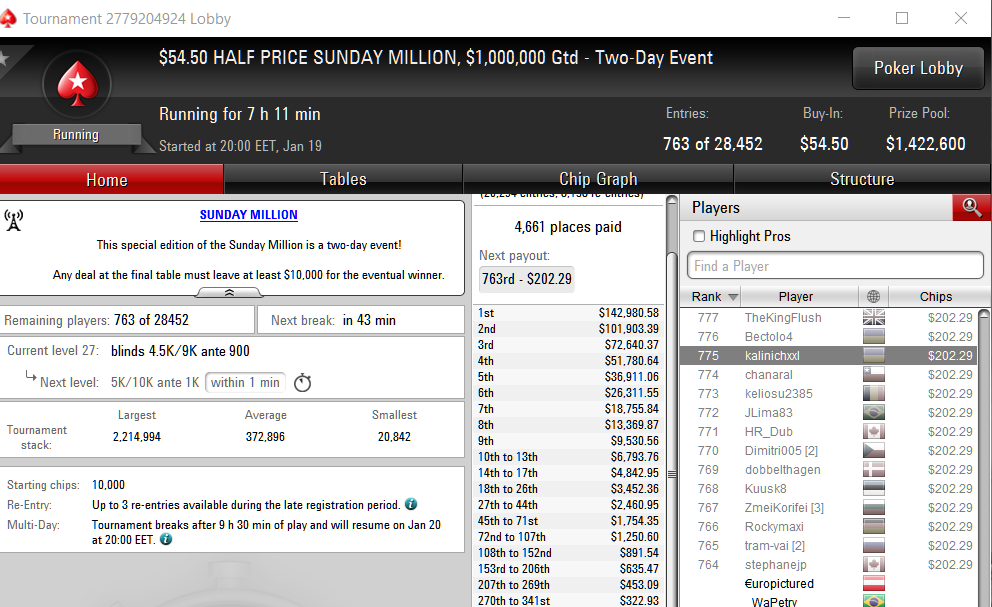This screenshot has width=992, height=607.
Task: Click dobbelthagen's Denmark flag
Action: (874, 470)
